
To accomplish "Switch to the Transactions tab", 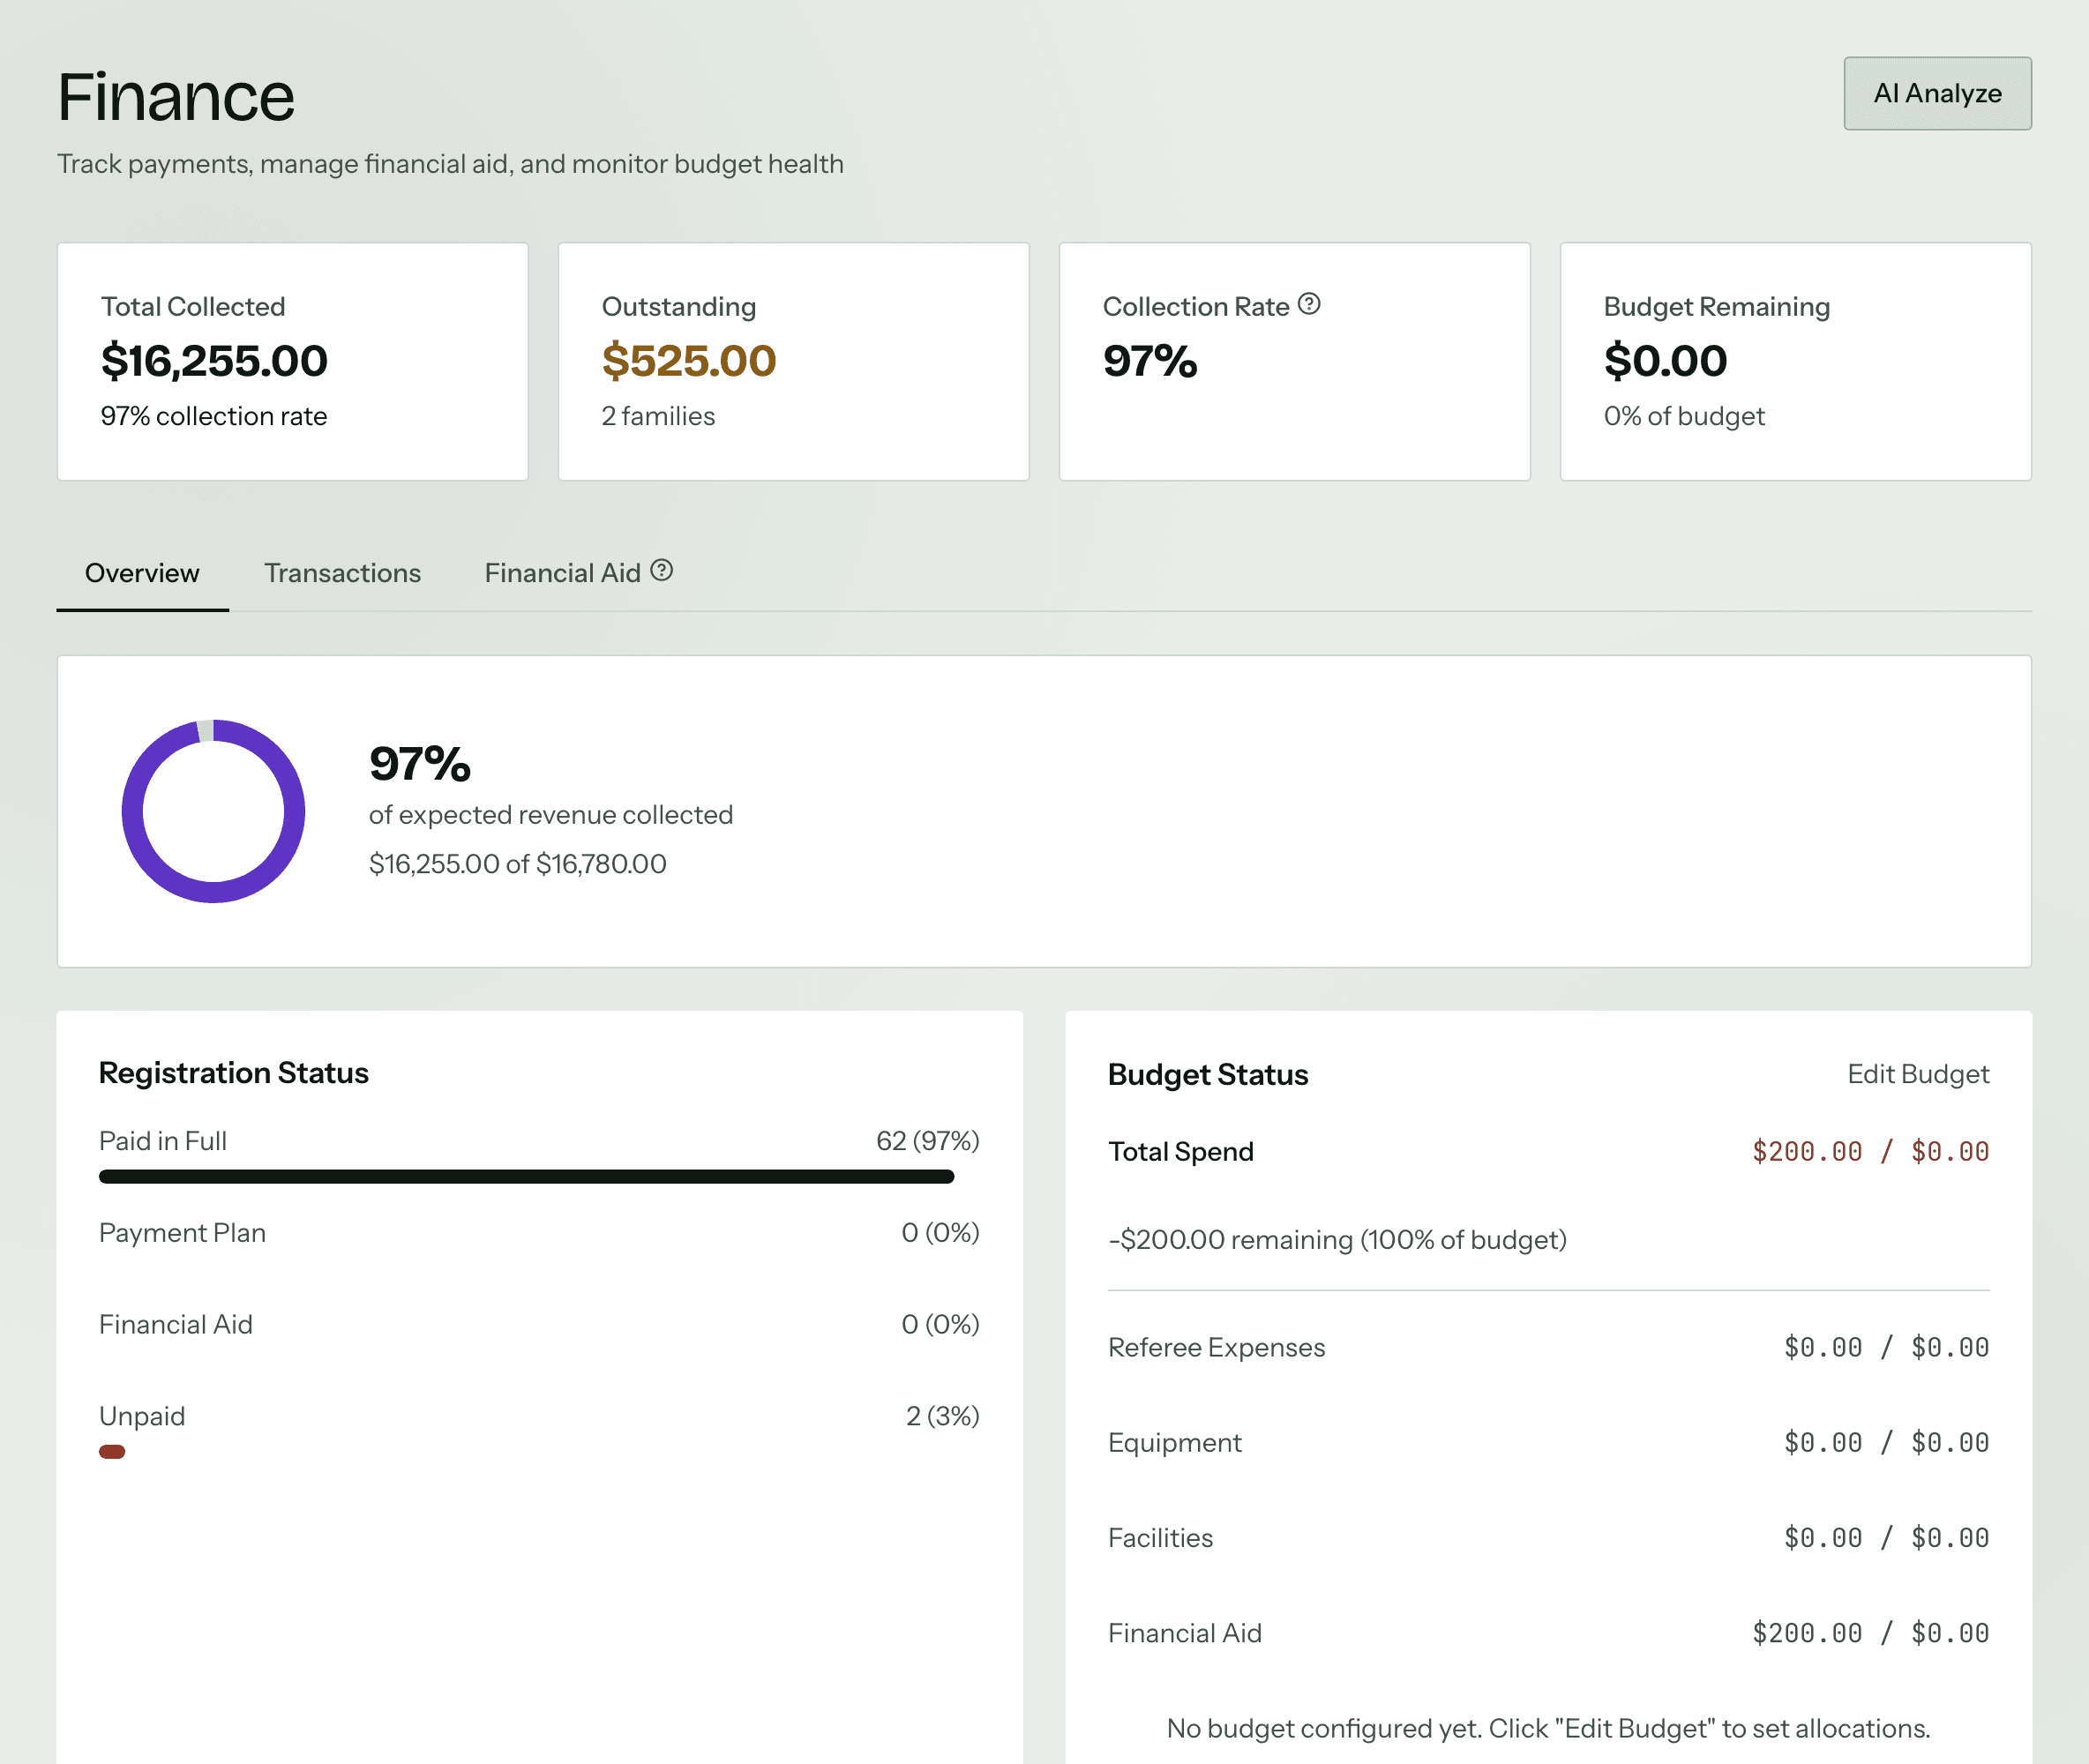I will [x=342, y=573].
